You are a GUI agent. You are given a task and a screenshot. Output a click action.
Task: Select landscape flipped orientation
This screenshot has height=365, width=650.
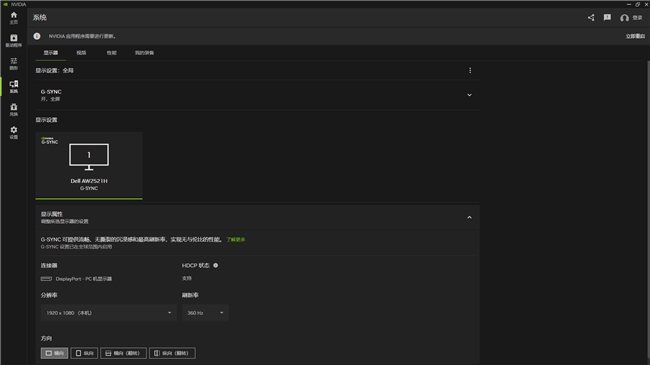tap(124, 353)
